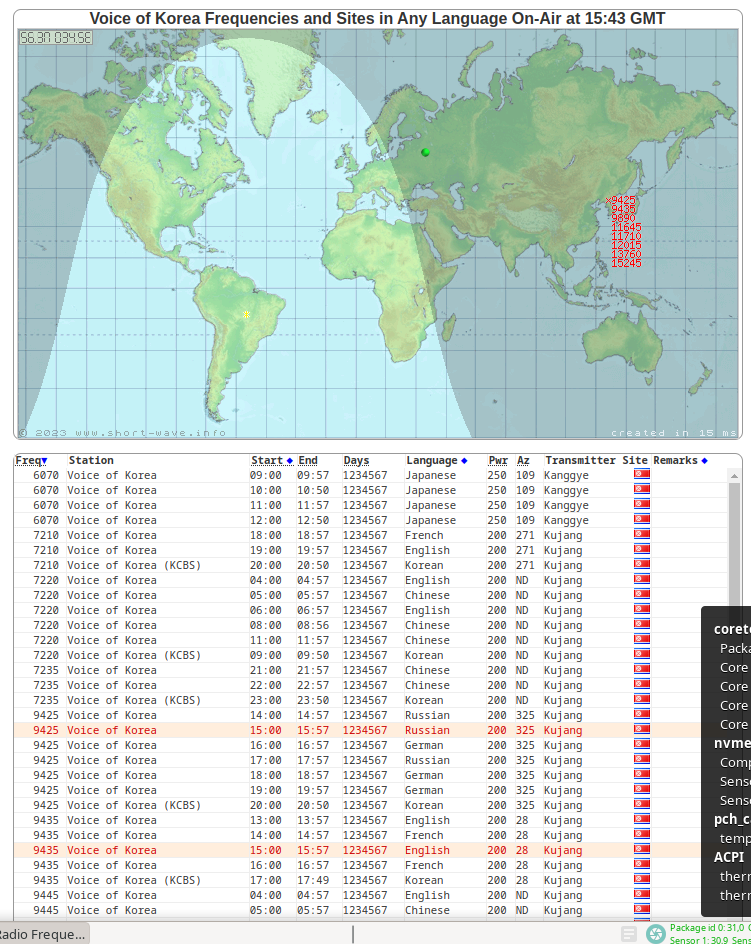Screen dimensions: 751x944
Task: Click the flag in the highlighted 9425 15:00 Russian row
Action: click(x=641, y=730)
